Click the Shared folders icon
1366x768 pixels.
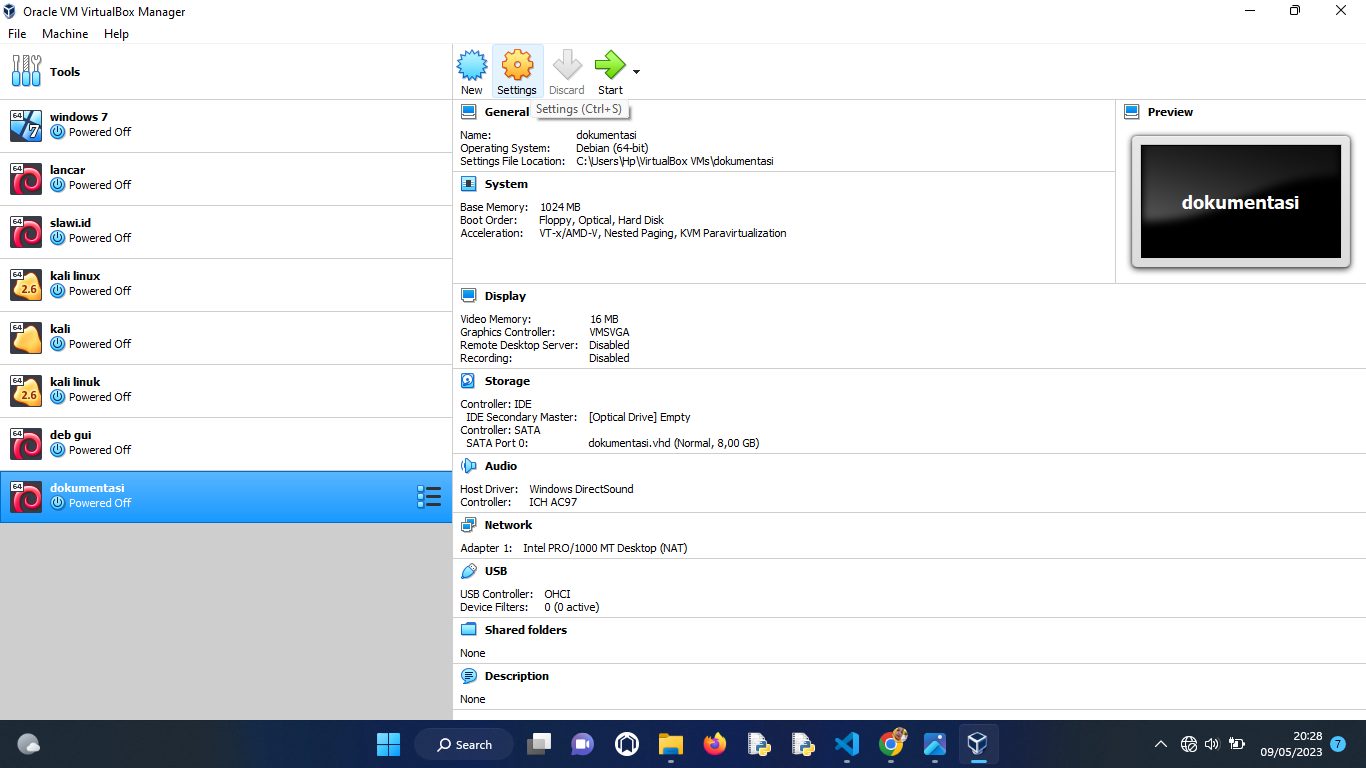(x=468, y=630)
